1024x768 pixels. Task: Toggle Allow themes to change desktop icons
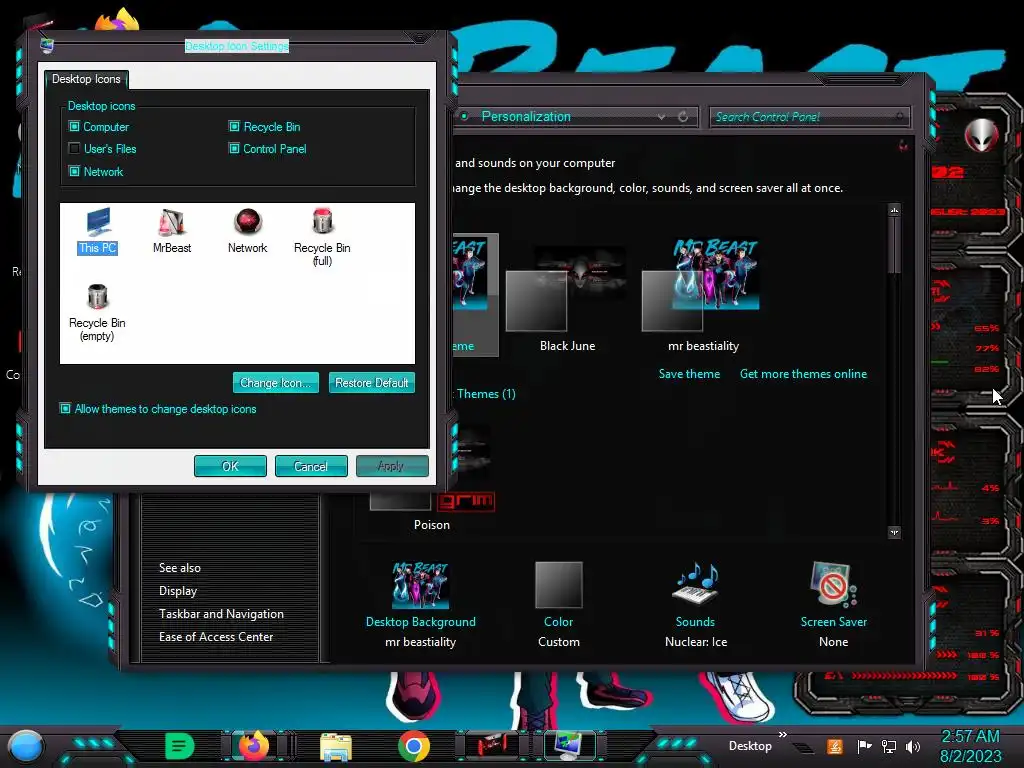[x=65, y=409]
